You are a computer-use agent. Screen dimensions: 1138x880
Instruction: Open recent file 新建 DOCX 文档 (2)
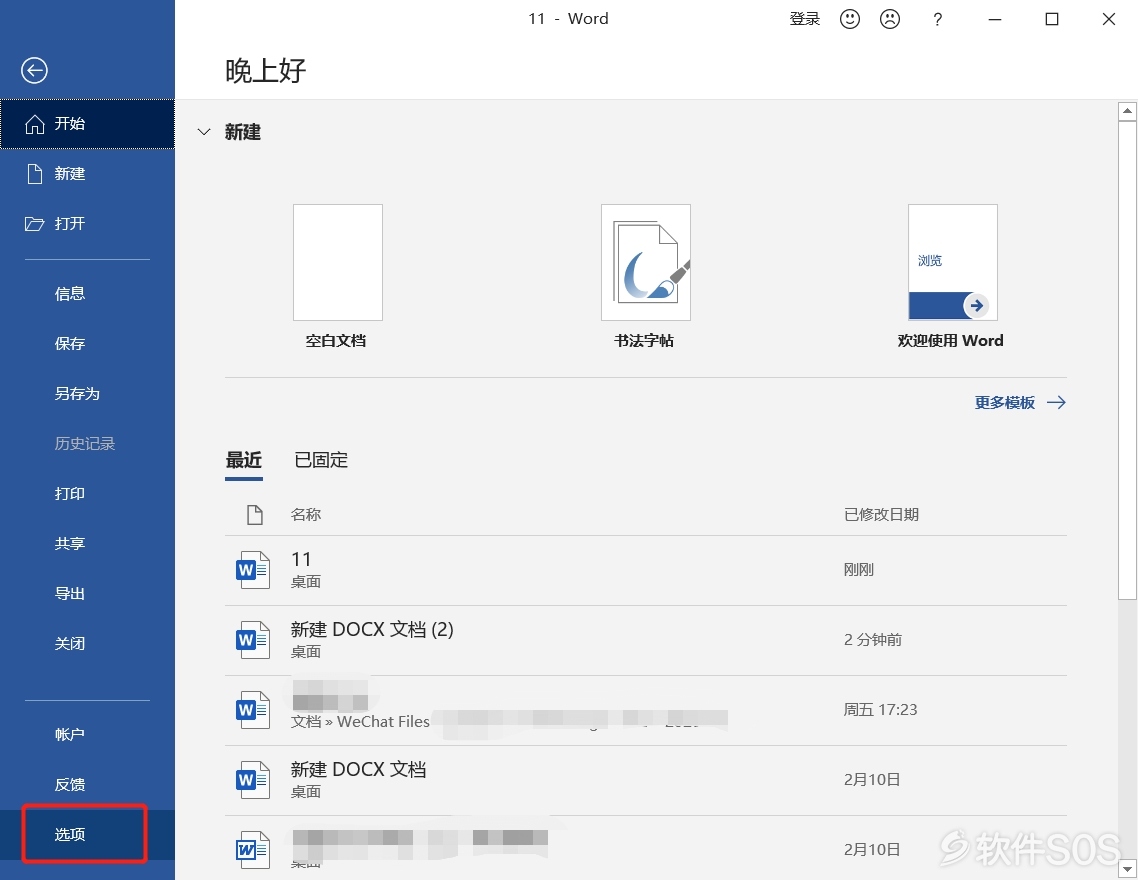point(646,641)
